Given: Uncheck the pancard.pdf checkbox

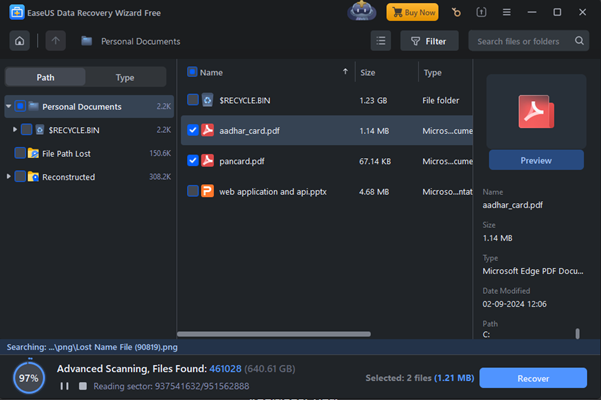Looking at the screenshot, I should (x=193, y=160).
